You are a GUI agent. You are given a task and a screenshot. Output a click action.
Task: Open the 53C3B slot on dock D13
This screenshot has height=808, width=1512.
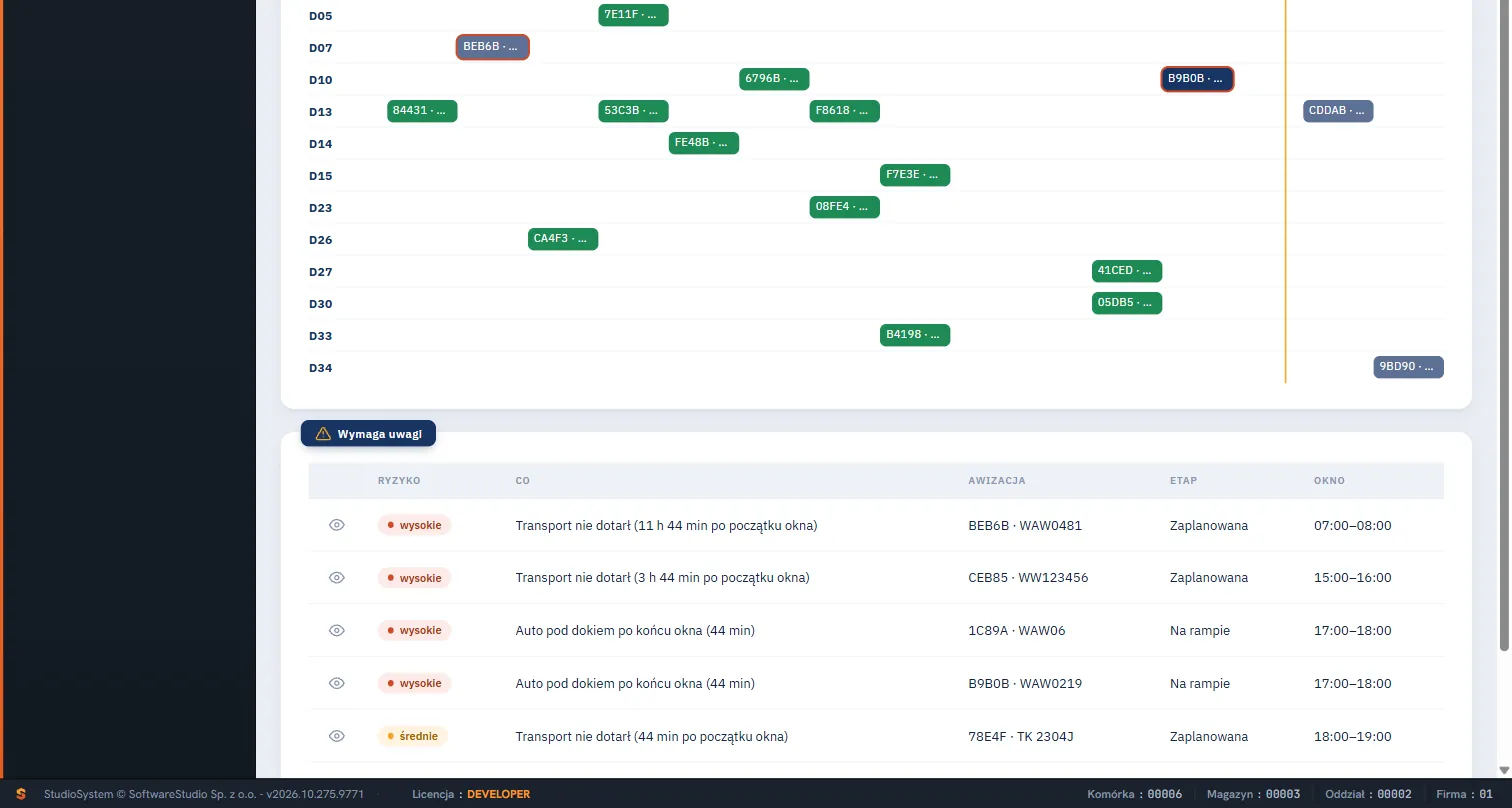634,111
